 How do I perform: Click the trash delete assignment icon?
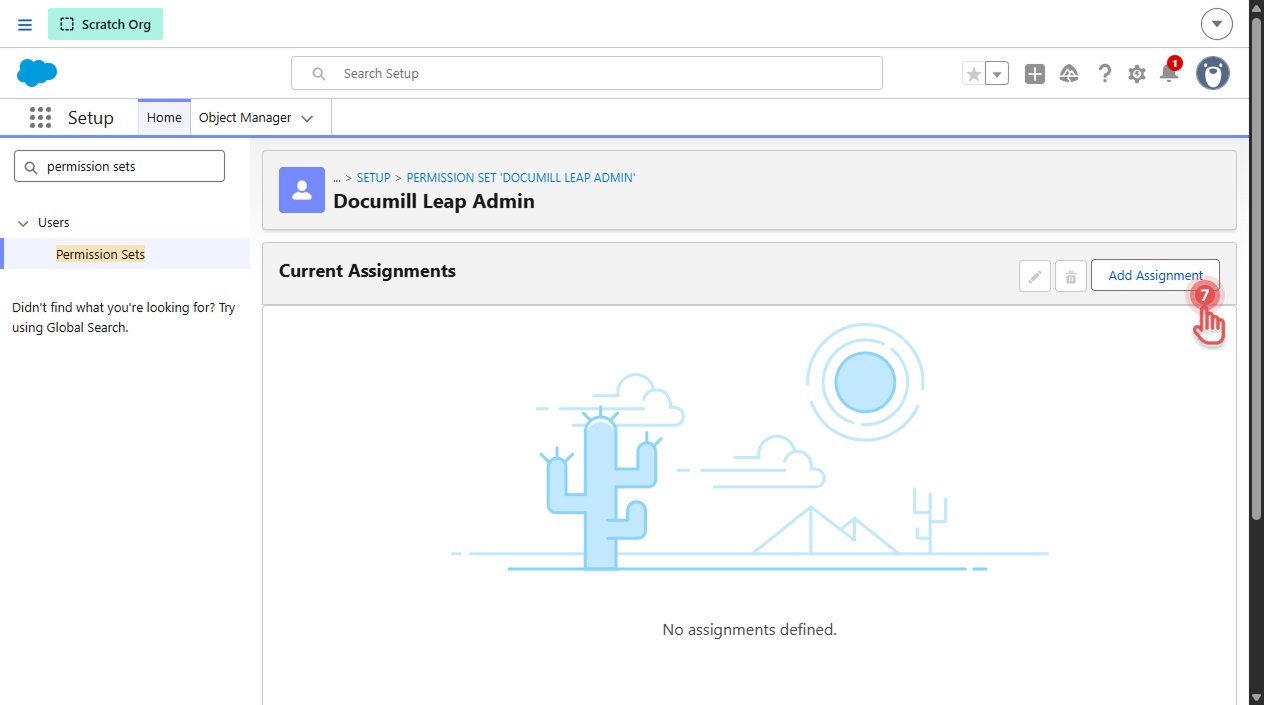1071,276
